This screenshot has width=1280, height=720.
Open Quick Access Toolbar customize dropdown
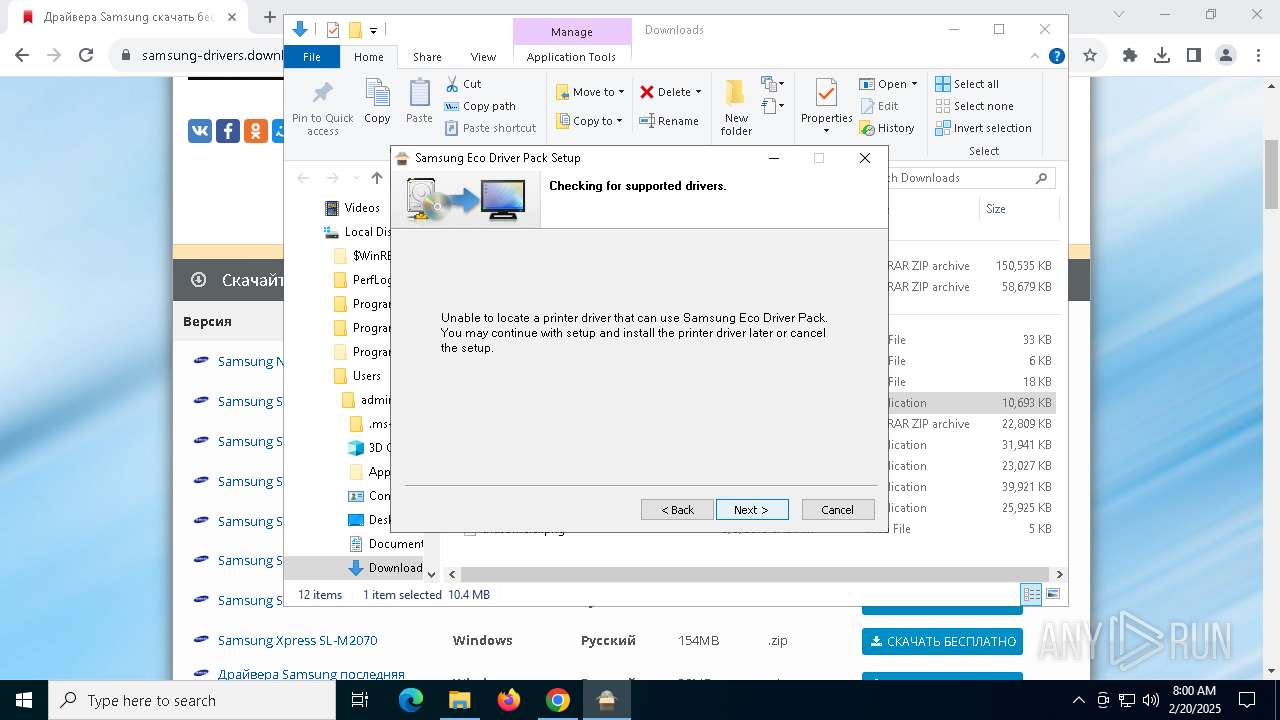(x=373, y=31)
